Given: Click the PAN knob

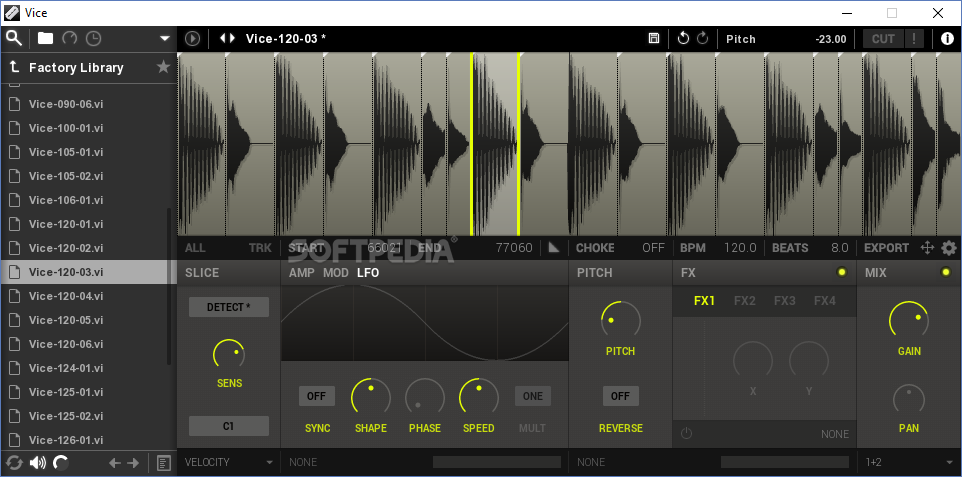Looking at the screenshot, I should point(909,398).
